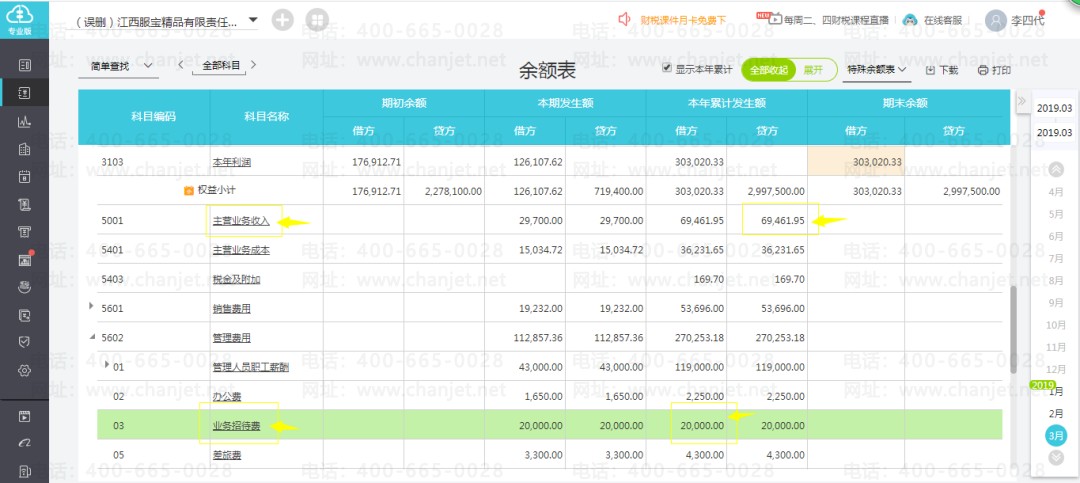Click the round grid icon in header
Image resolution: width=1080 pixels, height=483 pixels.
pos(317,20)
